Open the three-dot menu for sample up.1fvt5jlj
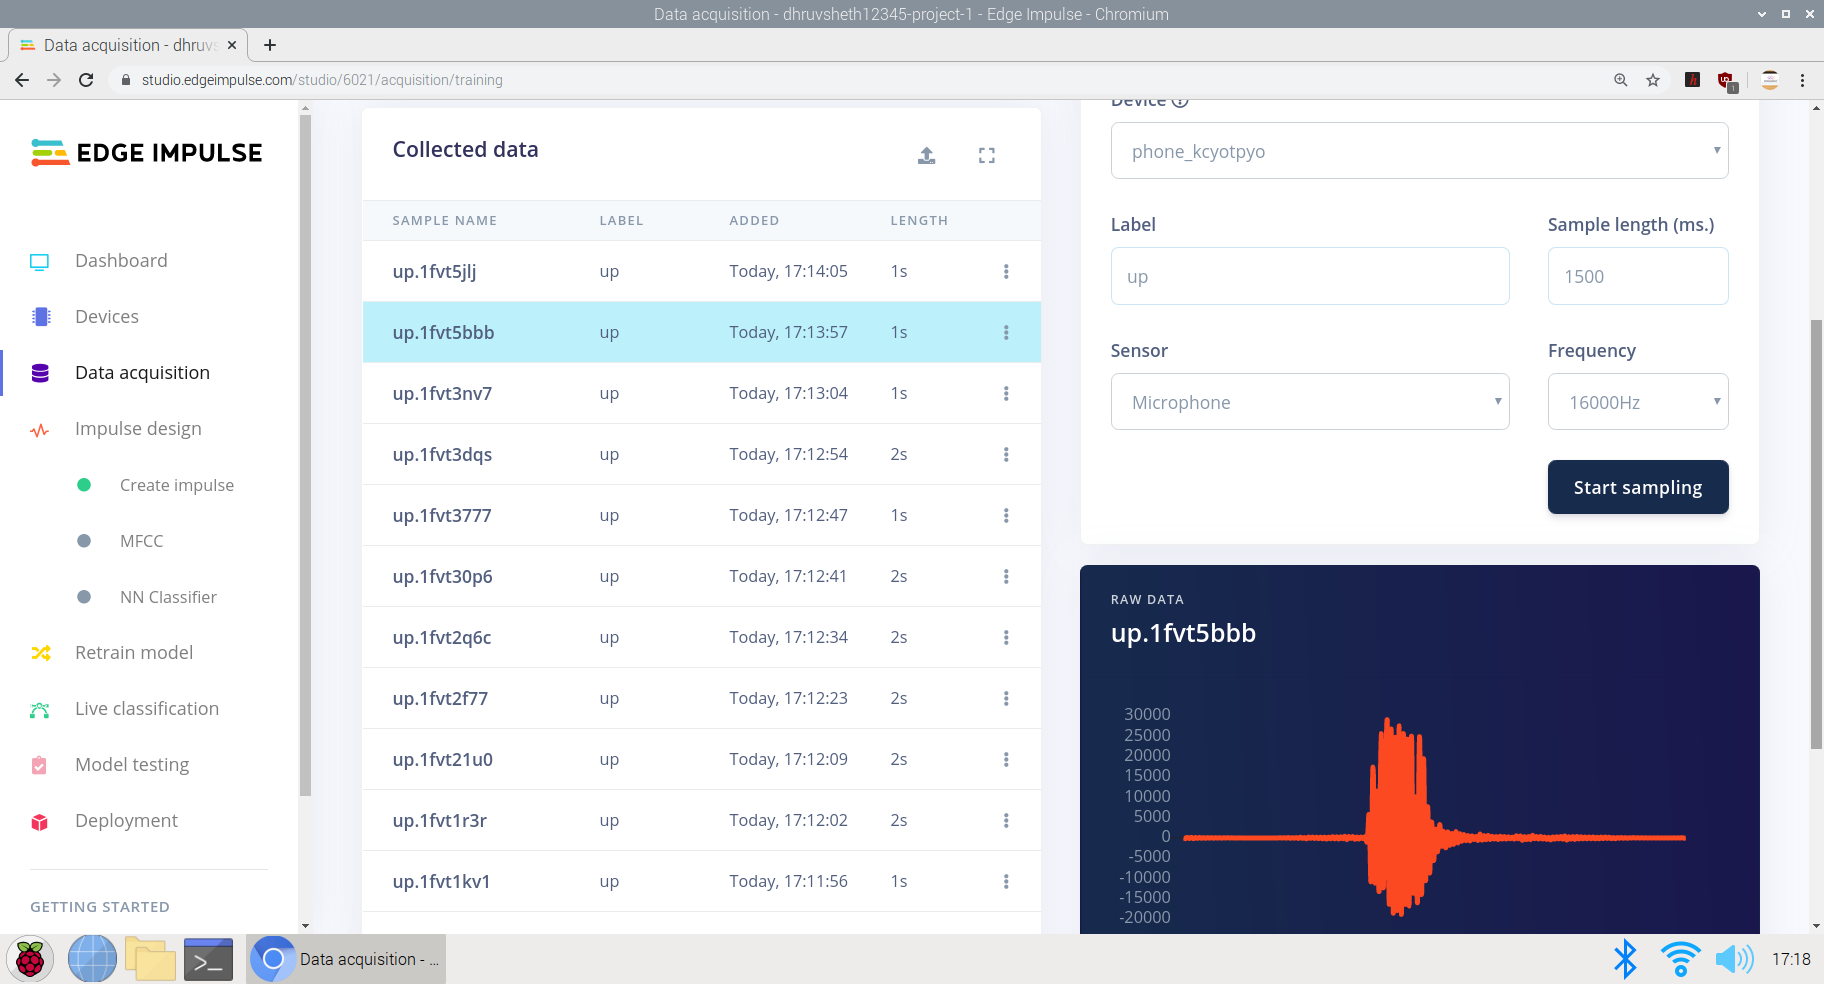The width and height of the screenshot is (1824, 984). 1005,272
